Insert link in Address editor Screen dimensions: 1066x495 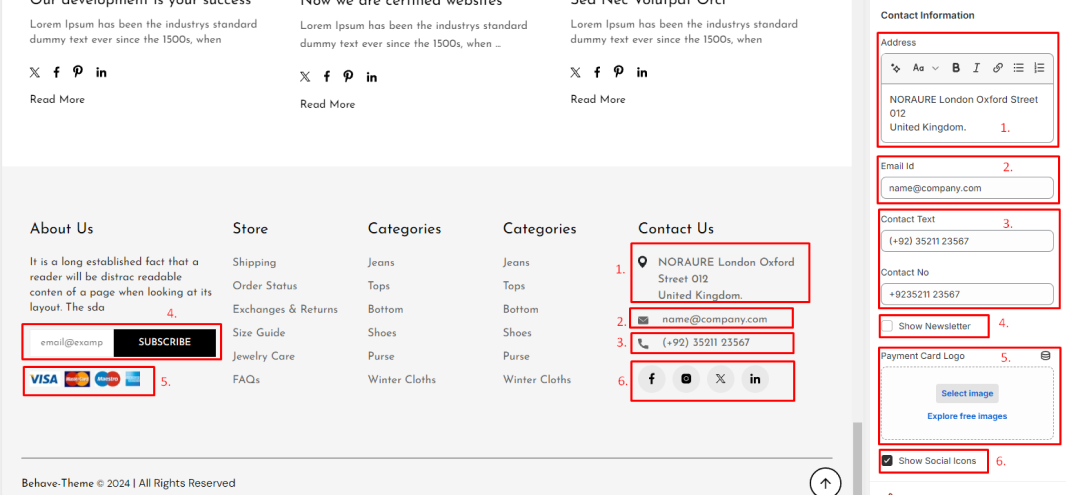(997, 68)
